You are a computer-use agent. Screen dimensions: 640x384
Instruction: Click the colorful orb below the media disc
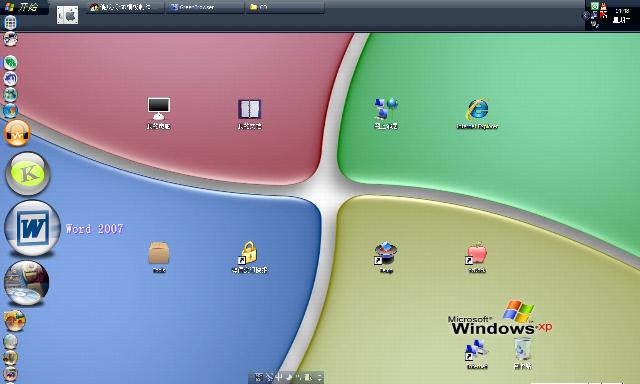coord(15,320)
